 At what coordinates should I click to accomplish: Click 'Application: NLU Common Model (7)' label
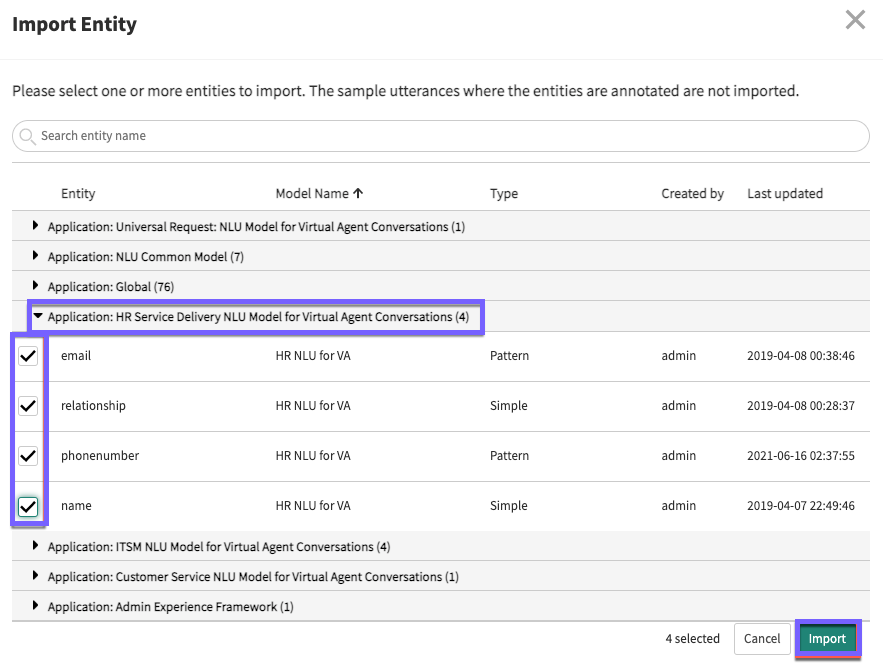(146, 257)
